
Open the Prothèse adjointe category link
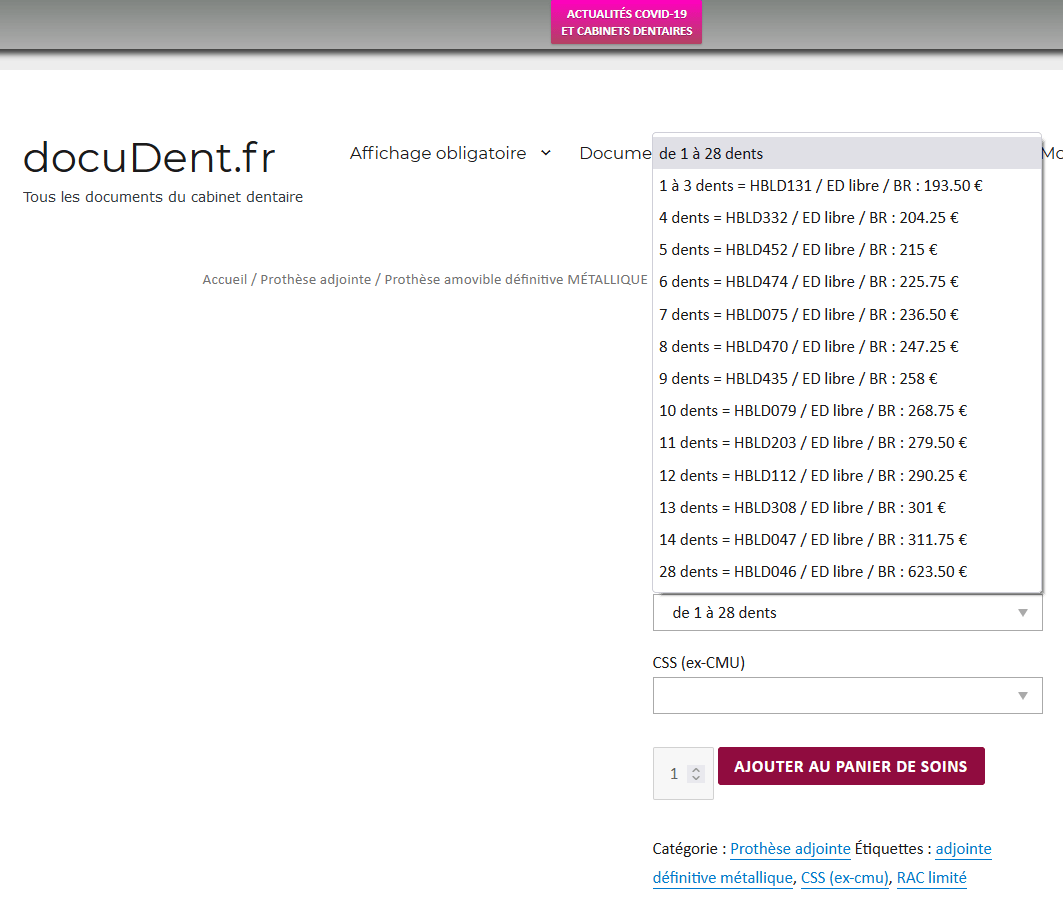coord(790,849)
